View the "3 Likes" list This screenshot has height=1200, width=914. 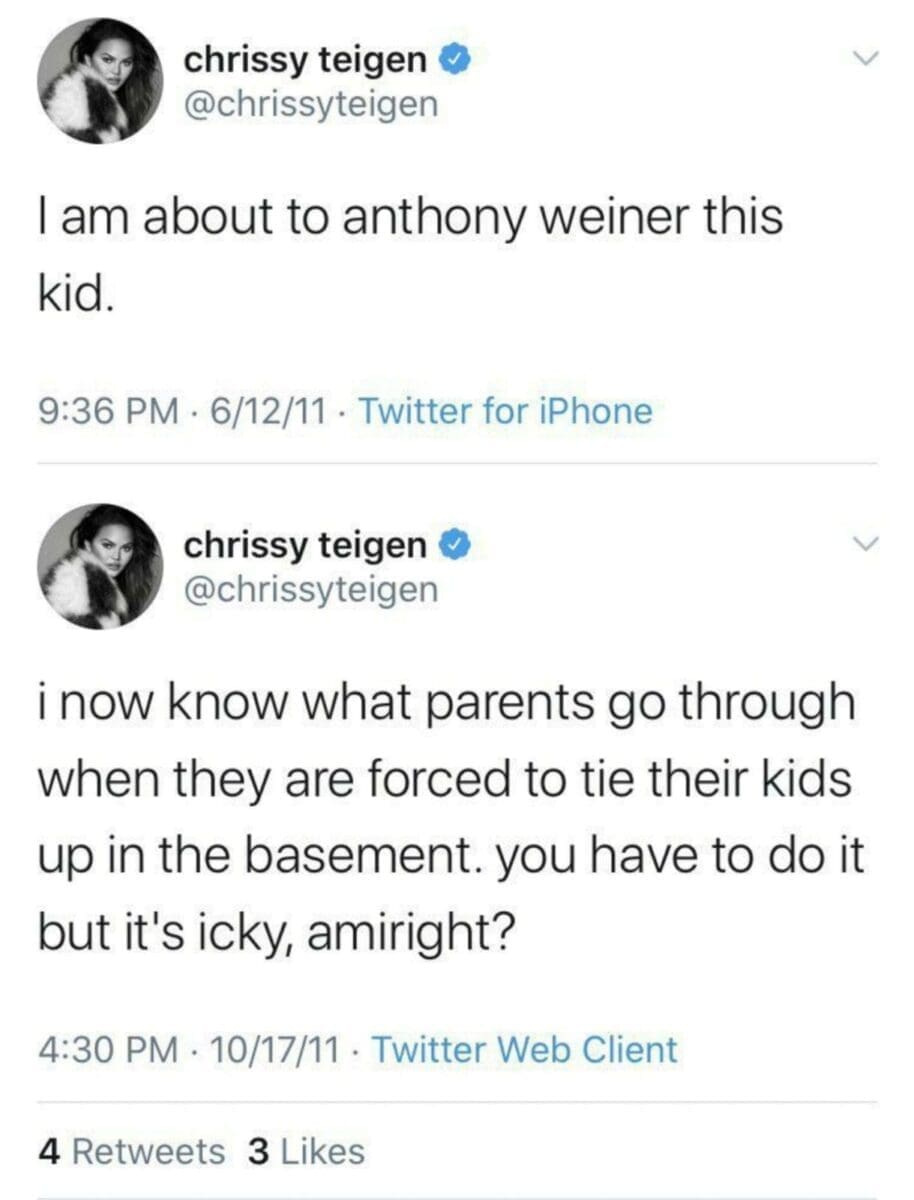coord(305,1152)
